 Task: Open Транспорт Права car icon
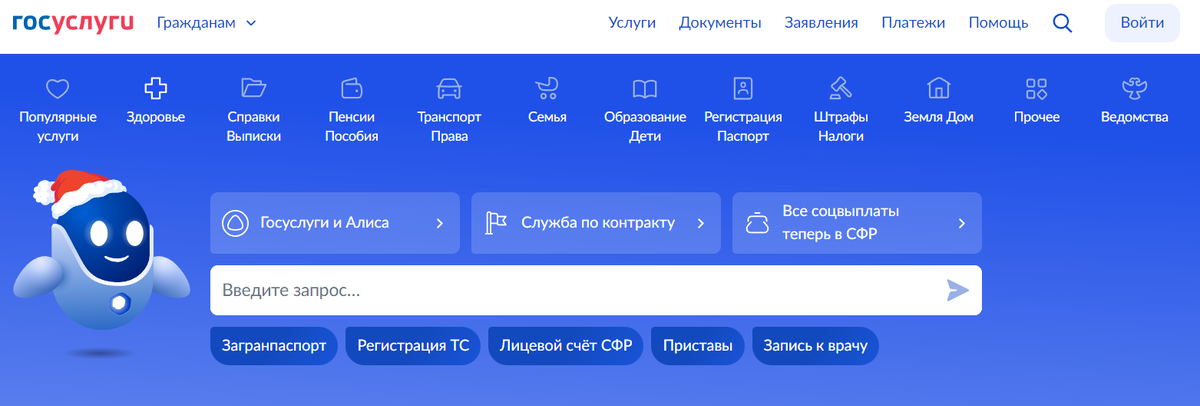[449, 89]
